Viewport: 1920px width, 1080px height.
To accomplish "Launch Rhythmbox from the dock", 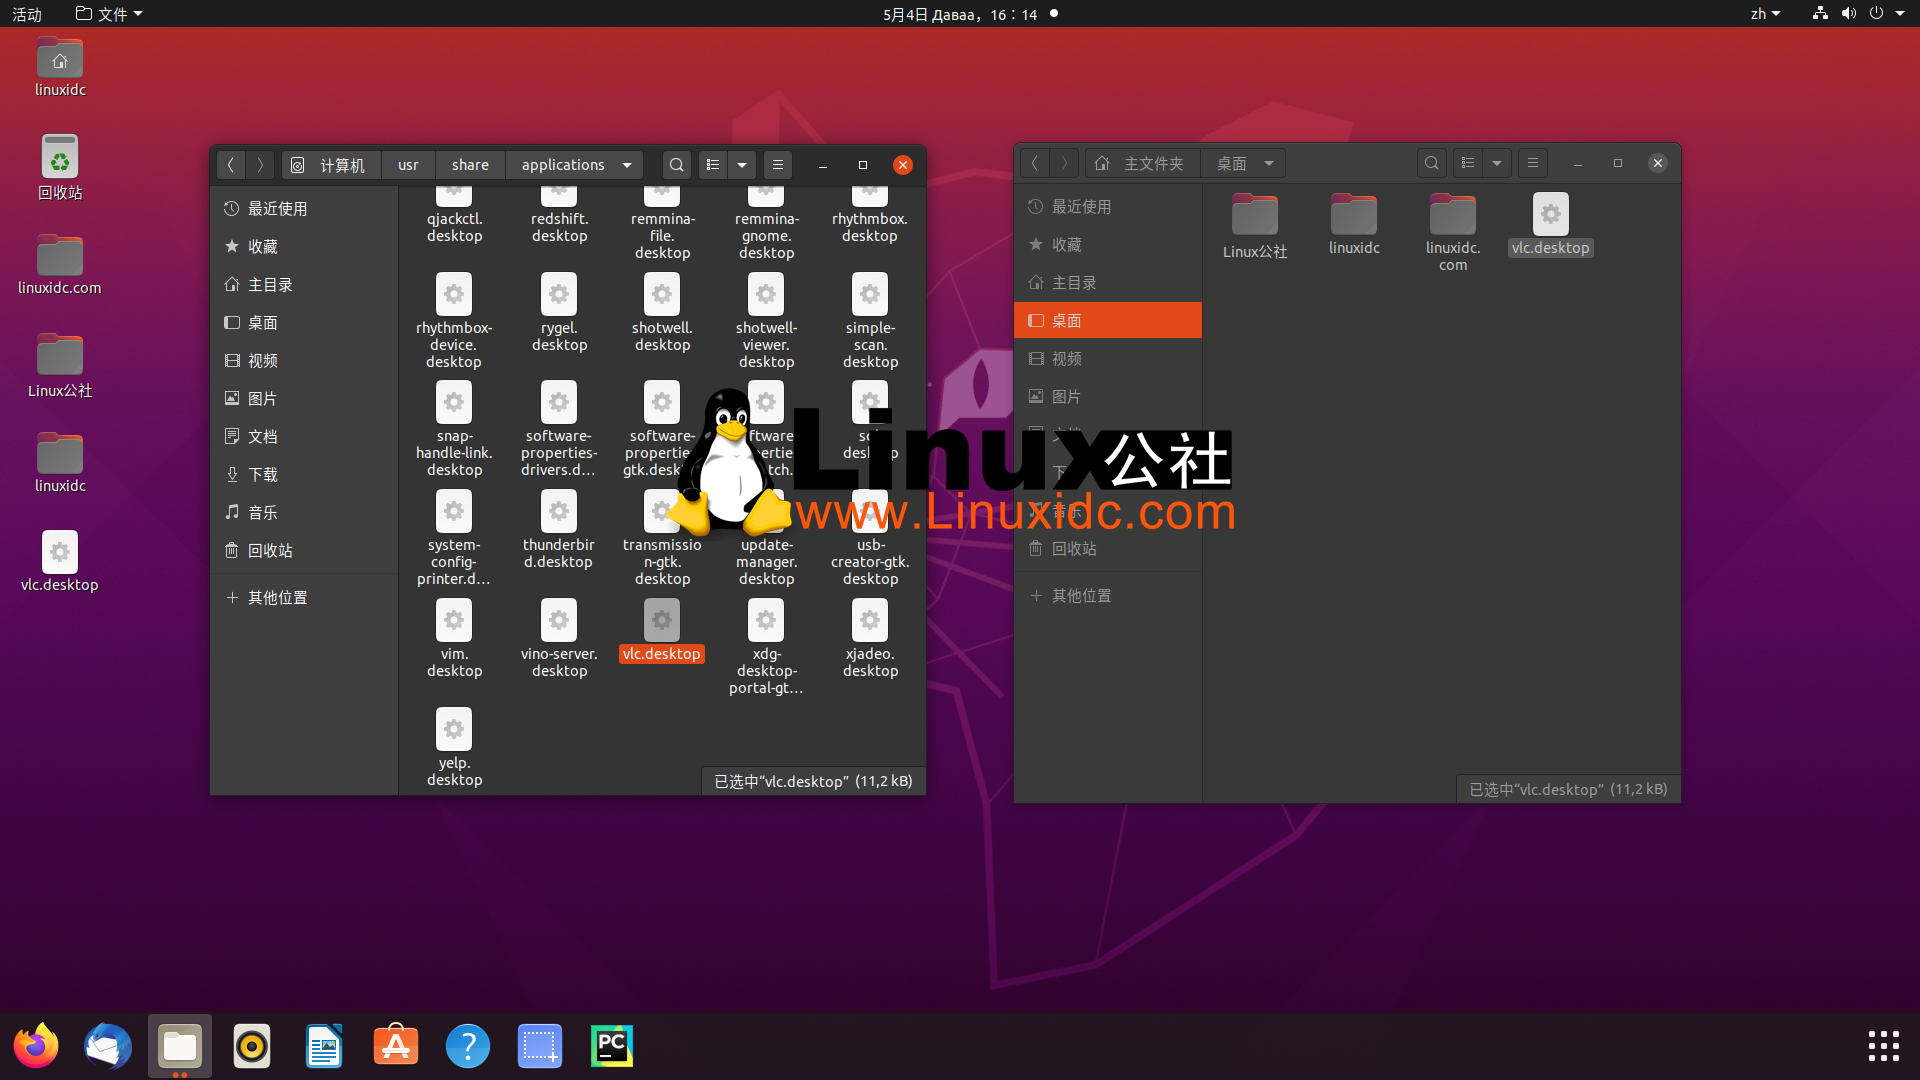I will click(x=251, y=1045).
